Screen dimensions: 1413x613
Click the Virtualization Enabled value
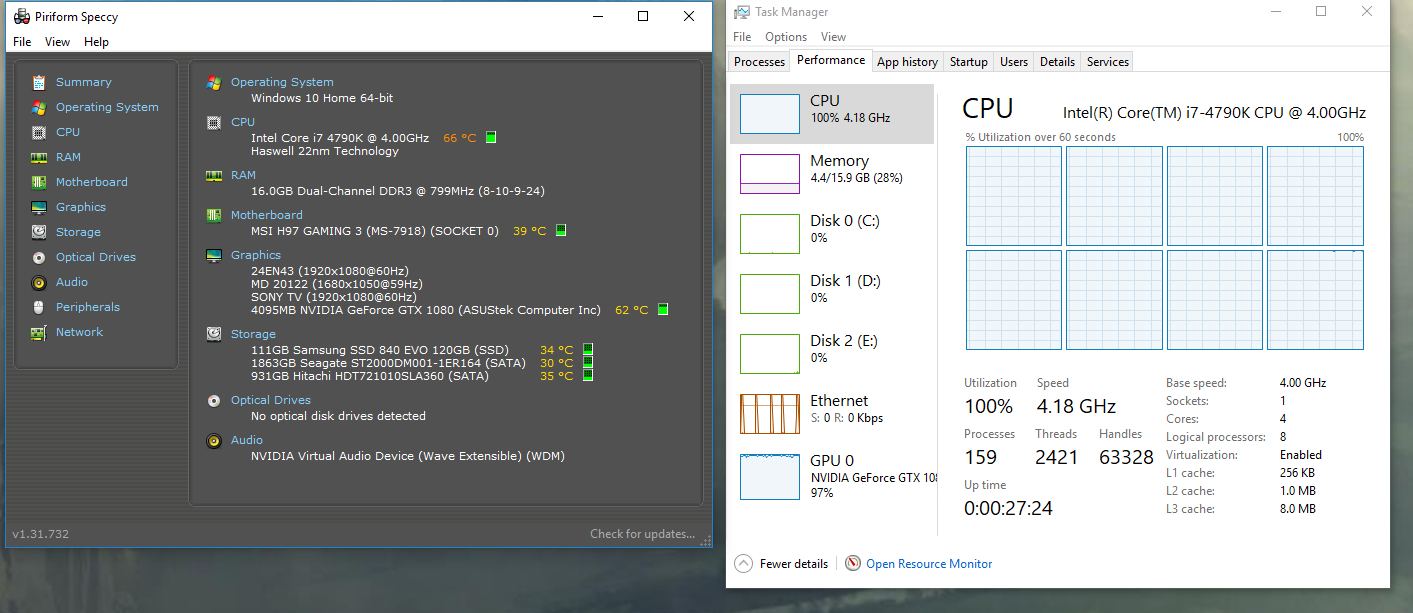pos(1300,455)
